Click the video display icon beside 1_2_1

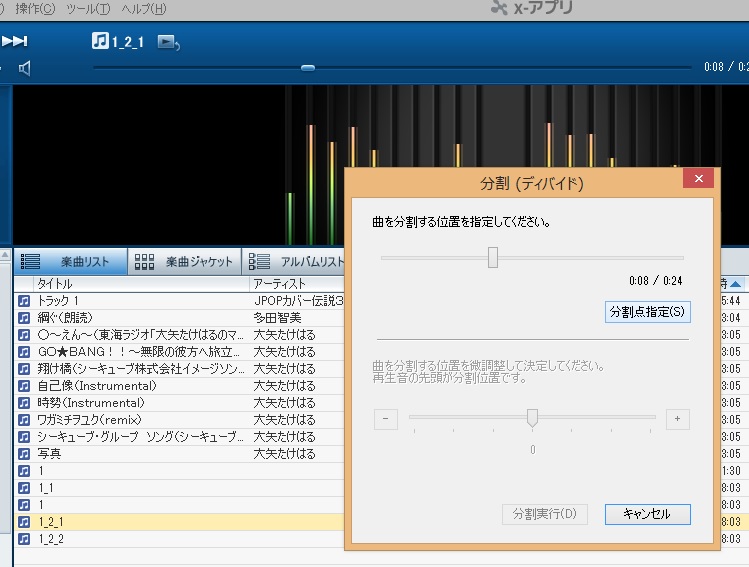[x=169, y=42]
